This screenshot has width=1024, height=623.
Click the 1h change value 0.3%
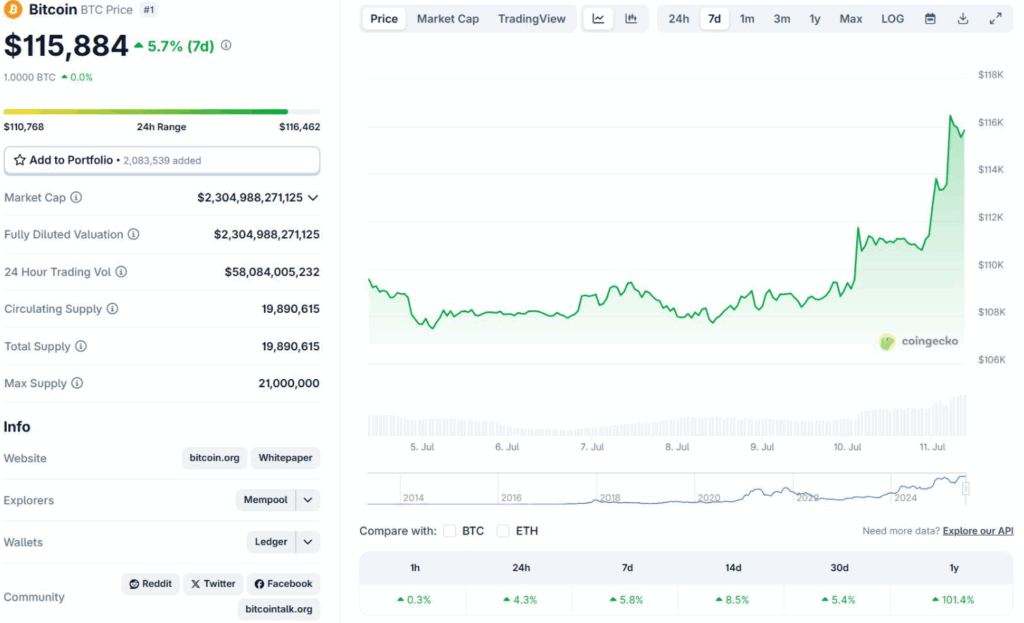pos(414,599)
